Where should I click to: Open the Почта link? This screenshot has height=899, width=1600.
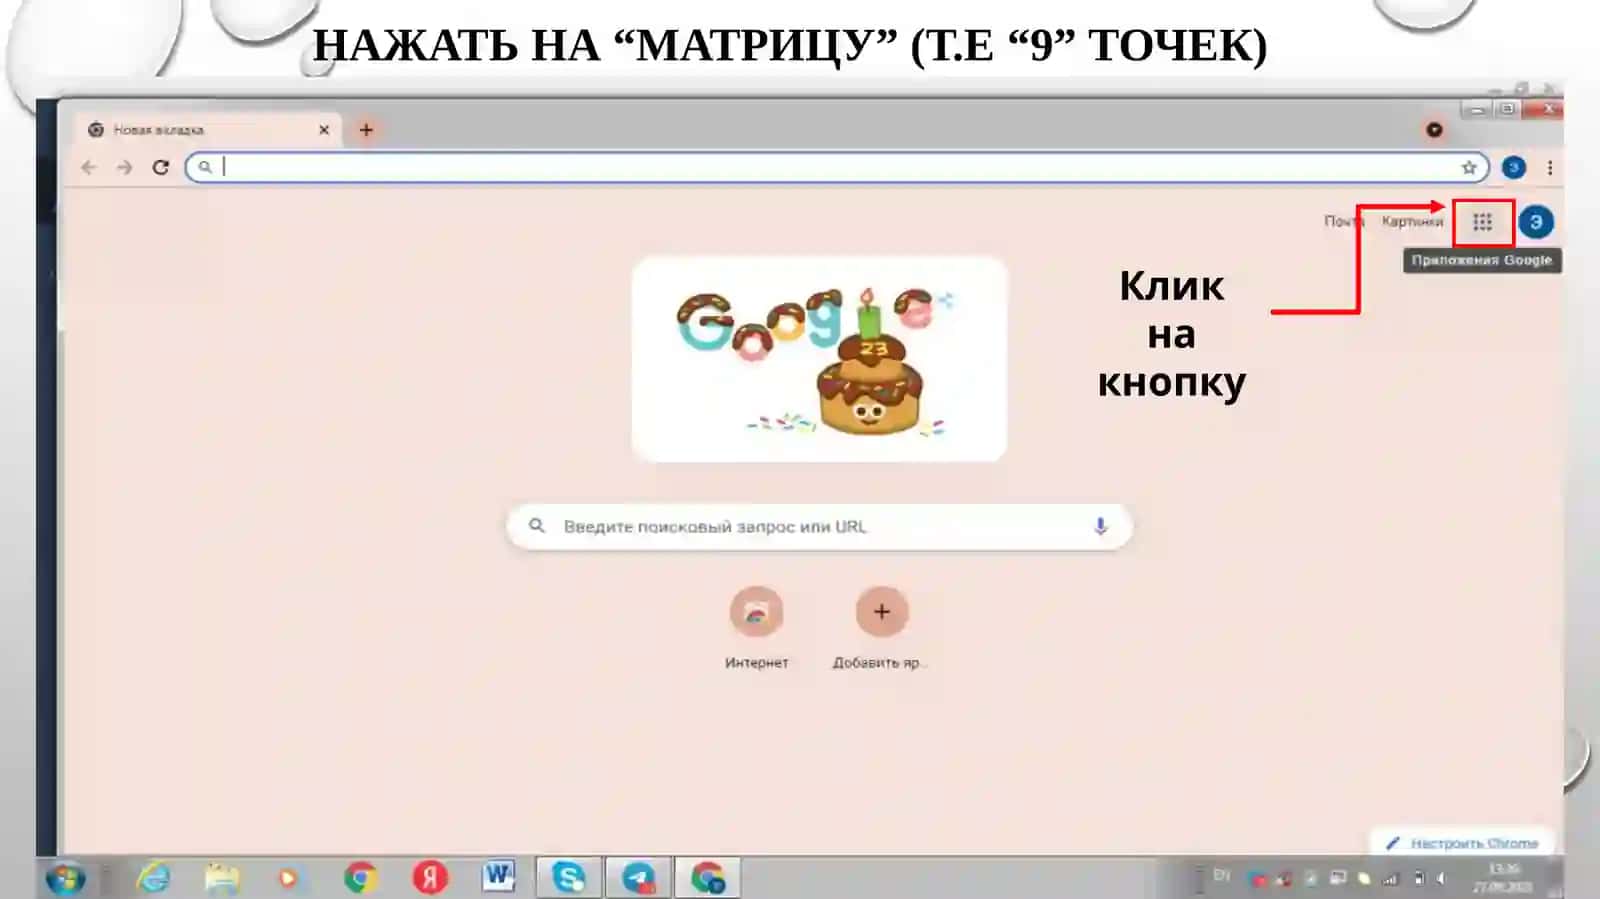[1343, 221]
